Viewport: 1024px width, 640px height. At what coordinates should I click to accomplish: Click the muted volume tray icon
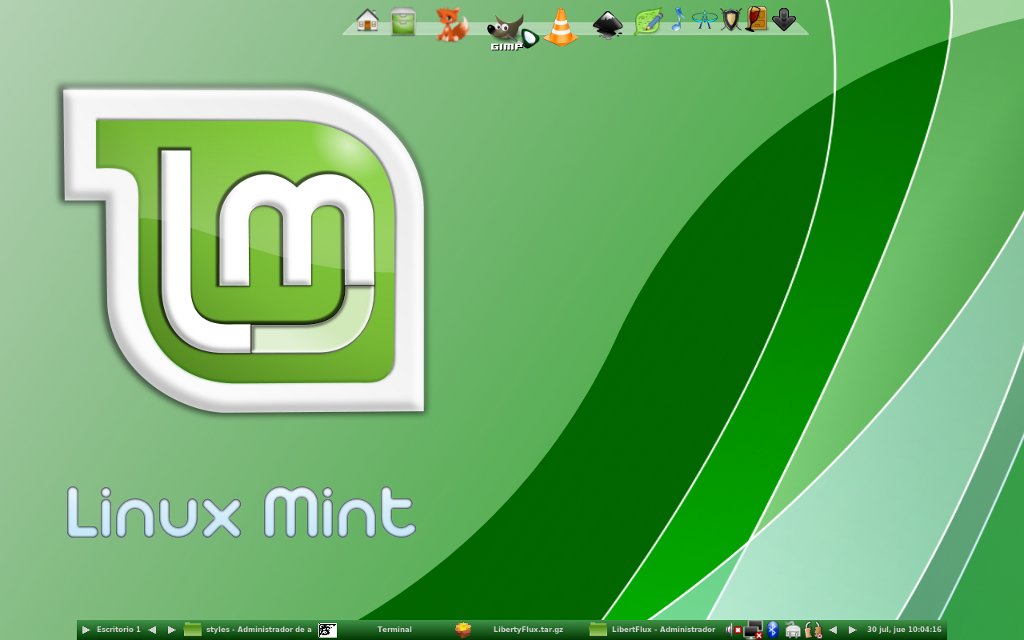point(733,630)
